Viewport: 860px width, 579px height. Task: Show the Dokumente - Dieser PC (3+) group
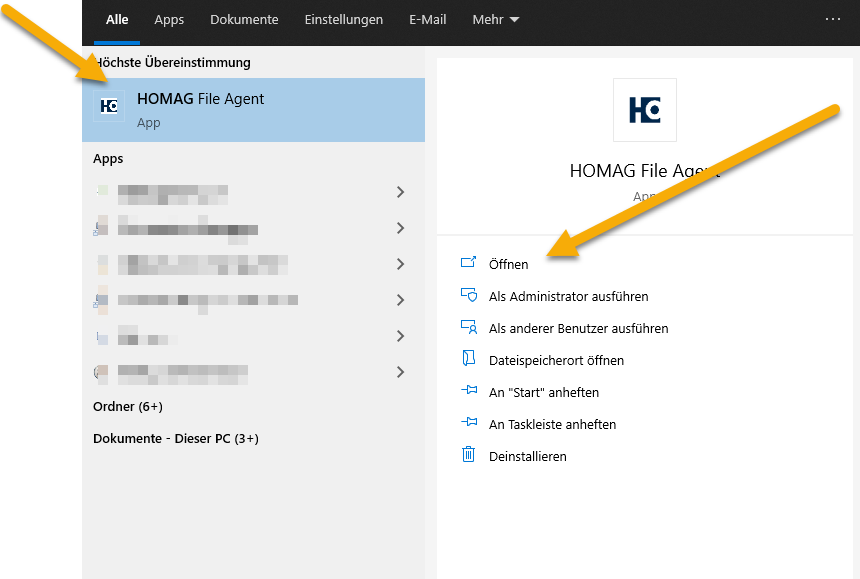(x=176, y=439)
